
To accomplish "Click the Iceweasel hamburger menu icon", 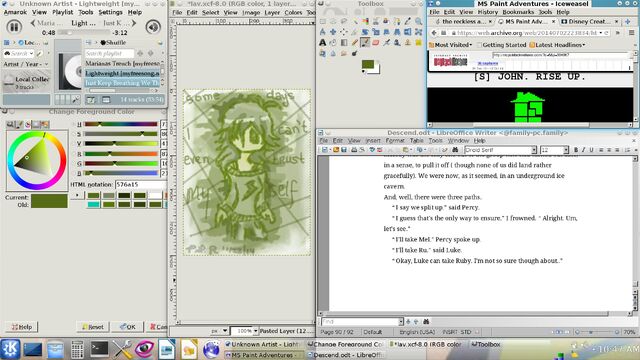I will coord(631,33).
